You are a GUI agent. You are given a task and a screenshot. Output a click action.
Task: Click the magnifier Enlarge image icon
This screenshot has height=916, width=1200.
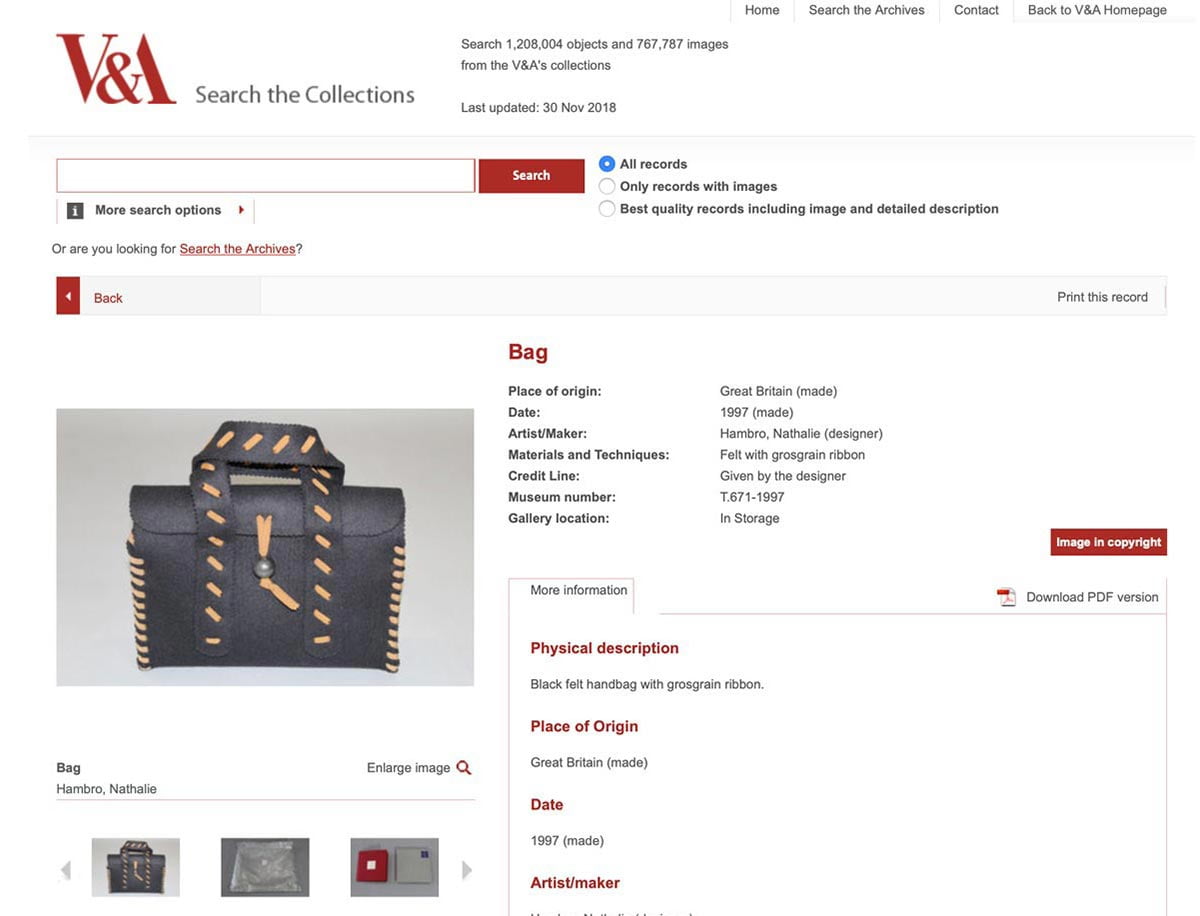464,768
